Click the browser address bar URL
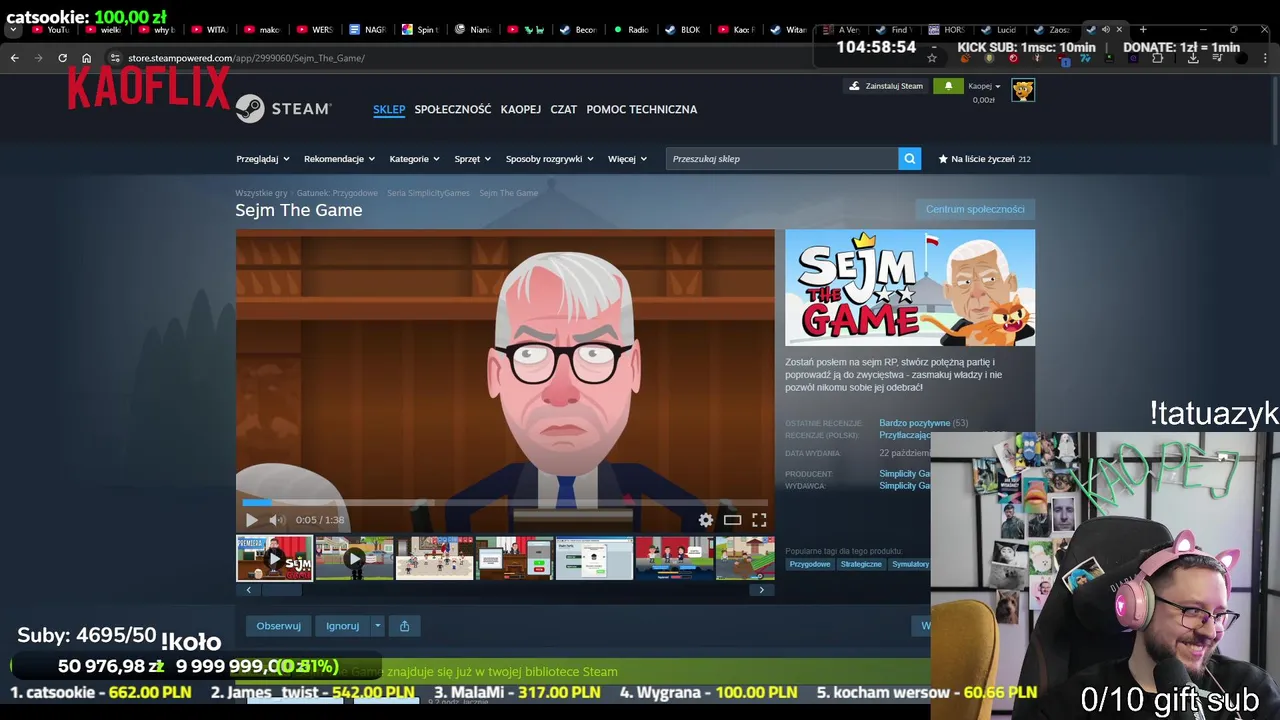Image resolution: width=1280 pixels, height=720 pixels. pyautogui.click(x=246, y=58)
